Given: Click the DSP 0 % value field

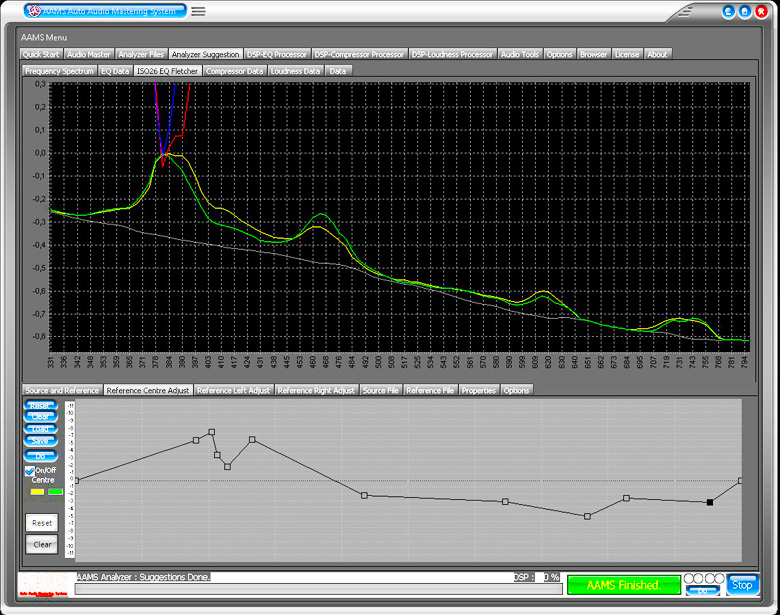Looking at the screenshot, I should [552, 577].
